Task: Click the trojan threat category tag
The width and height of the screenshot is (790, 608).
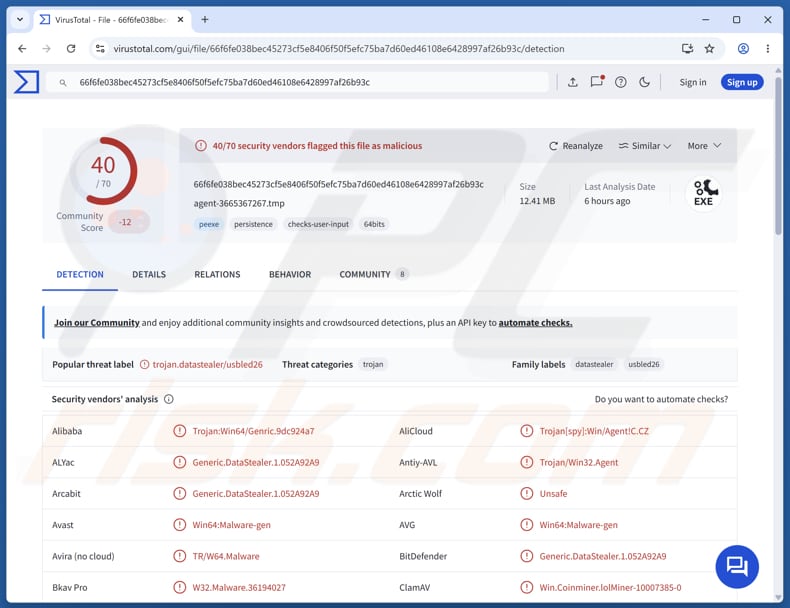Action: point(373,364)
